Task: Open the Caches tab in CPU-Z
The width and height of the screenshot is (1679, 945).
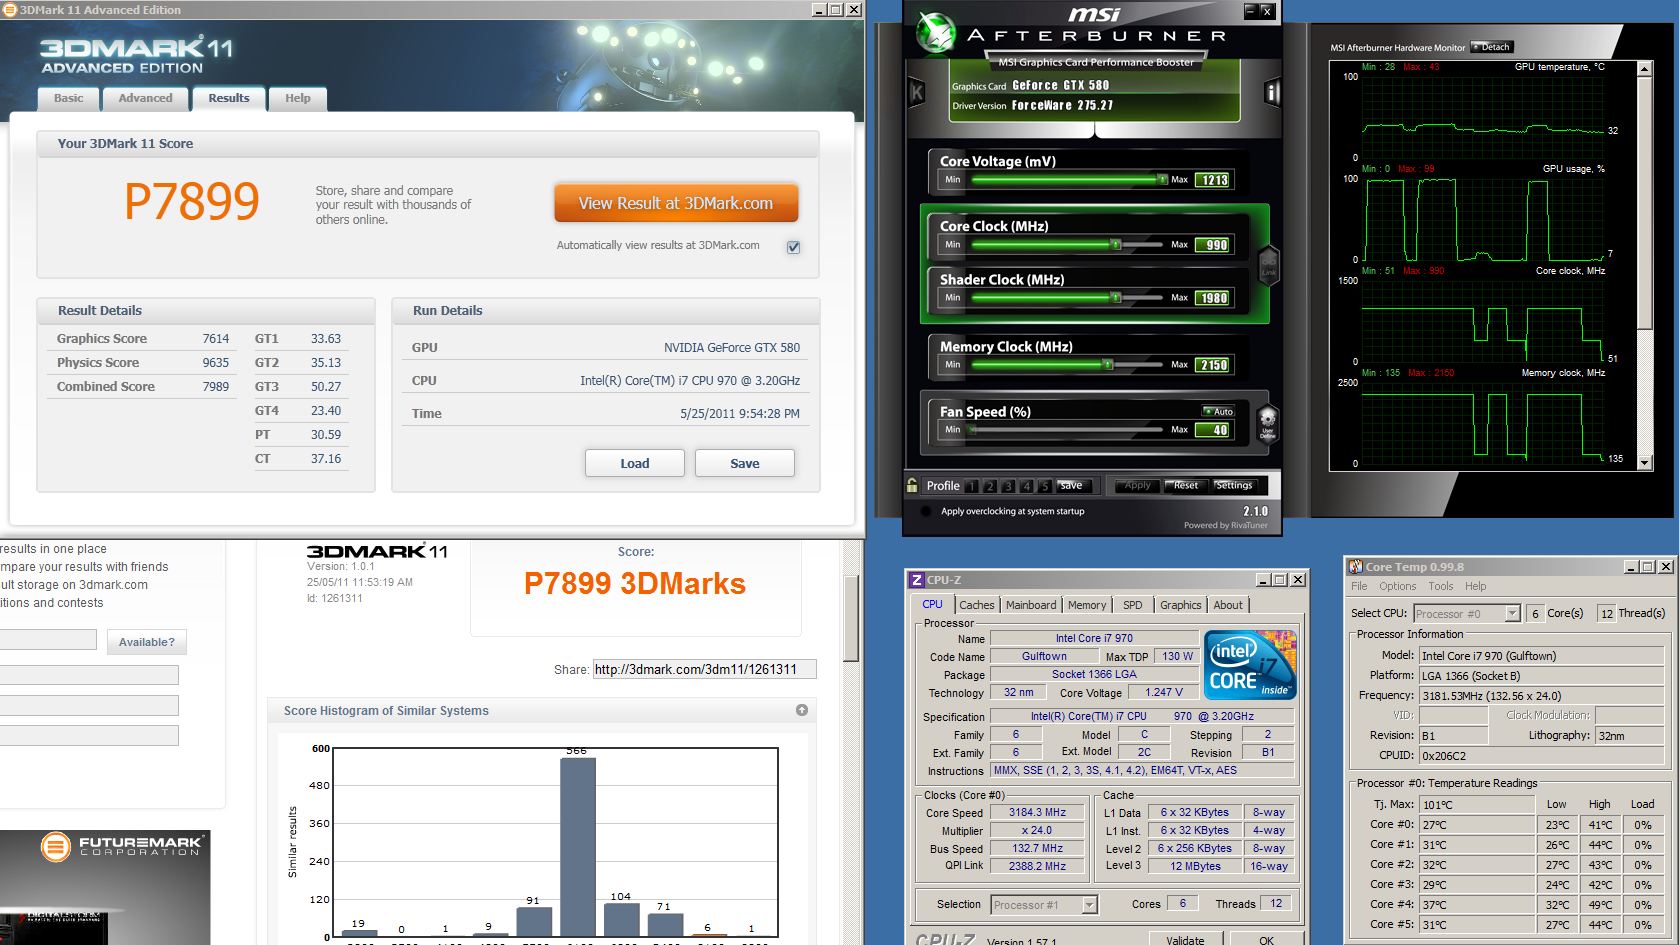Action: (977, 605)
